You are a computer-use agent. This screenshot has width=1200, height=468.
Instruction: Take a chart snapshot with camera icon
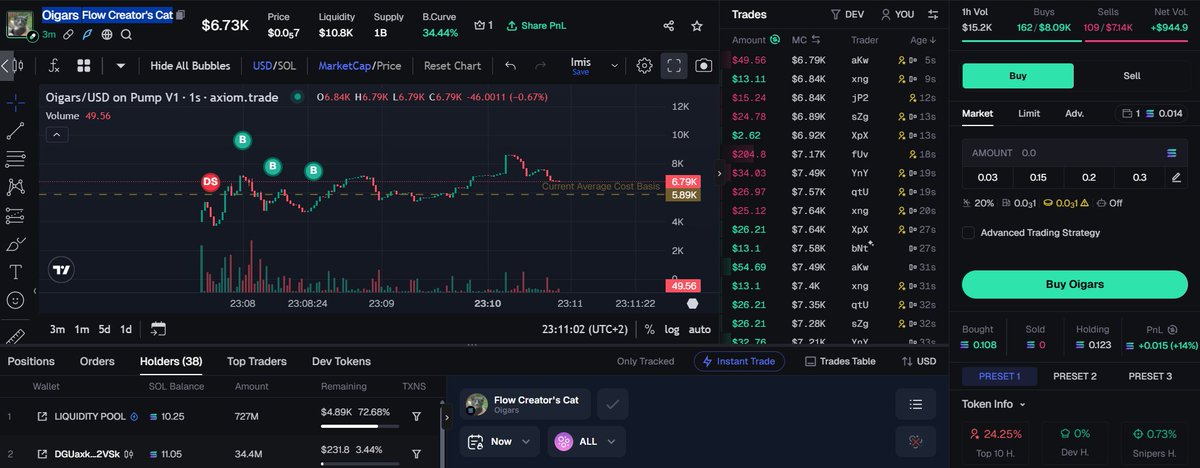[704, 66]
